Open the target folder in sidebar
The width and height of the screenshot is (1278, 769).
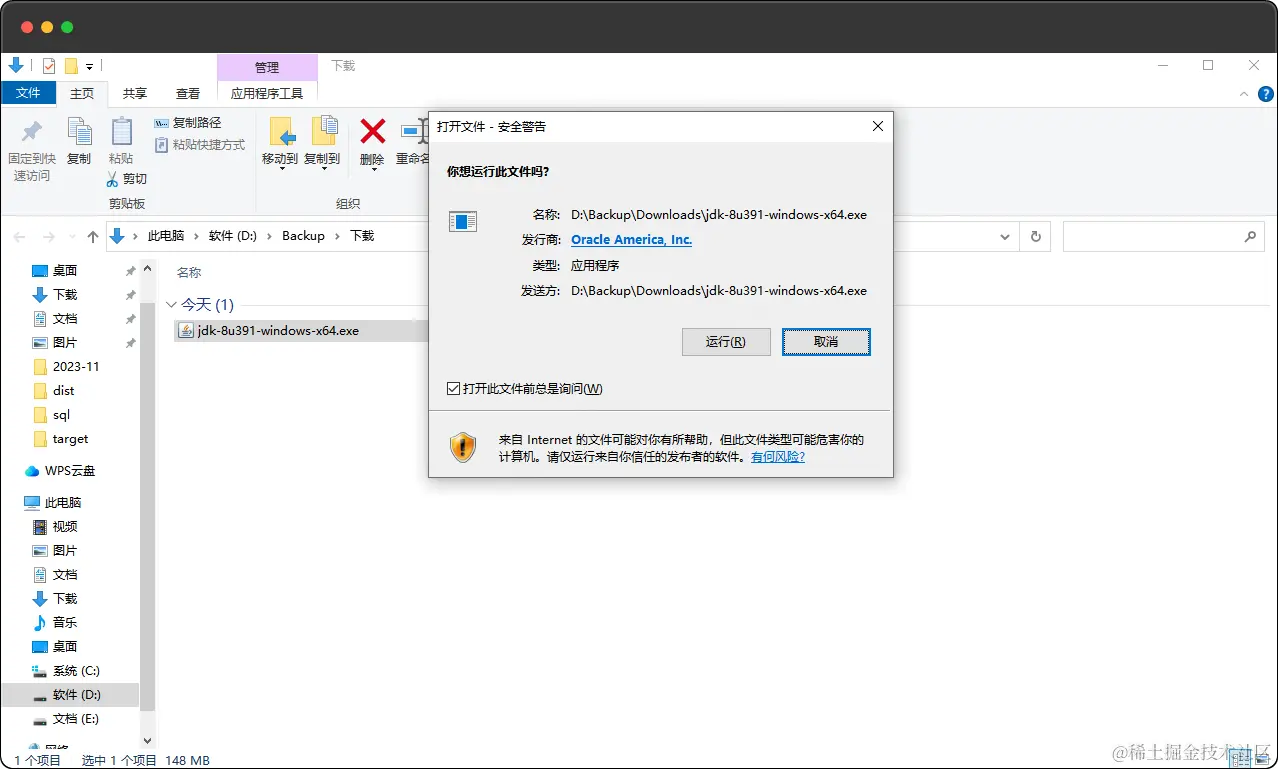(70, 439)
